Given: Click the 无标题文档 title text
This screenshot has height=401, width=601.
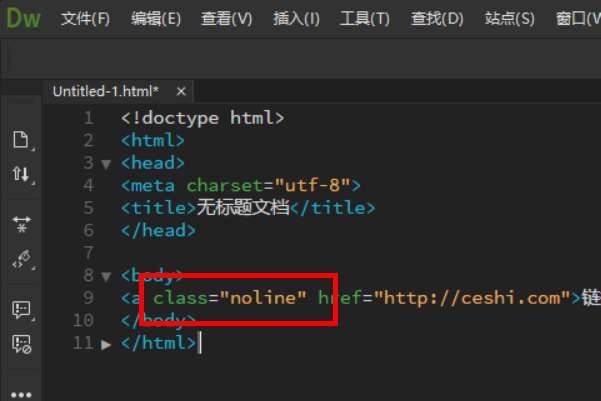Looking at the screenshot, I should (243, 208).
